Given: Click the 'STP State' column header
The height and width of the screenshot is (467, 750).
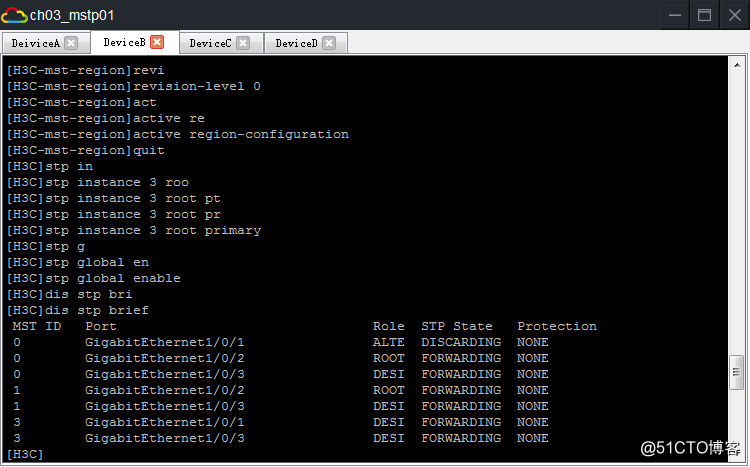Looking at the screenshot, I should pyautogui.click(x=457, y=326).
